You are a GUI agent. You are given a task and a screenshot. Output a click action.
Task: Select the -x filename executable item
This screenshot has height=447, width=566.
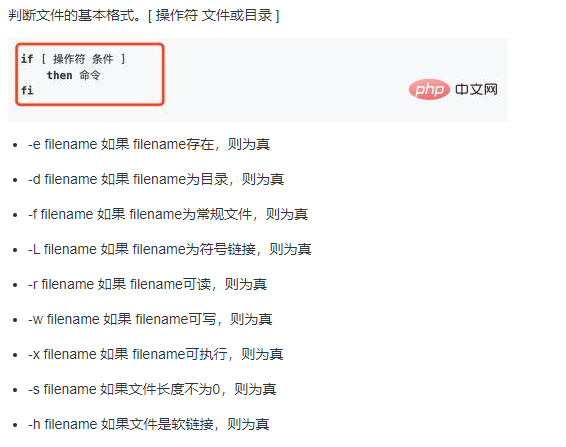click(x=156, y=354)
